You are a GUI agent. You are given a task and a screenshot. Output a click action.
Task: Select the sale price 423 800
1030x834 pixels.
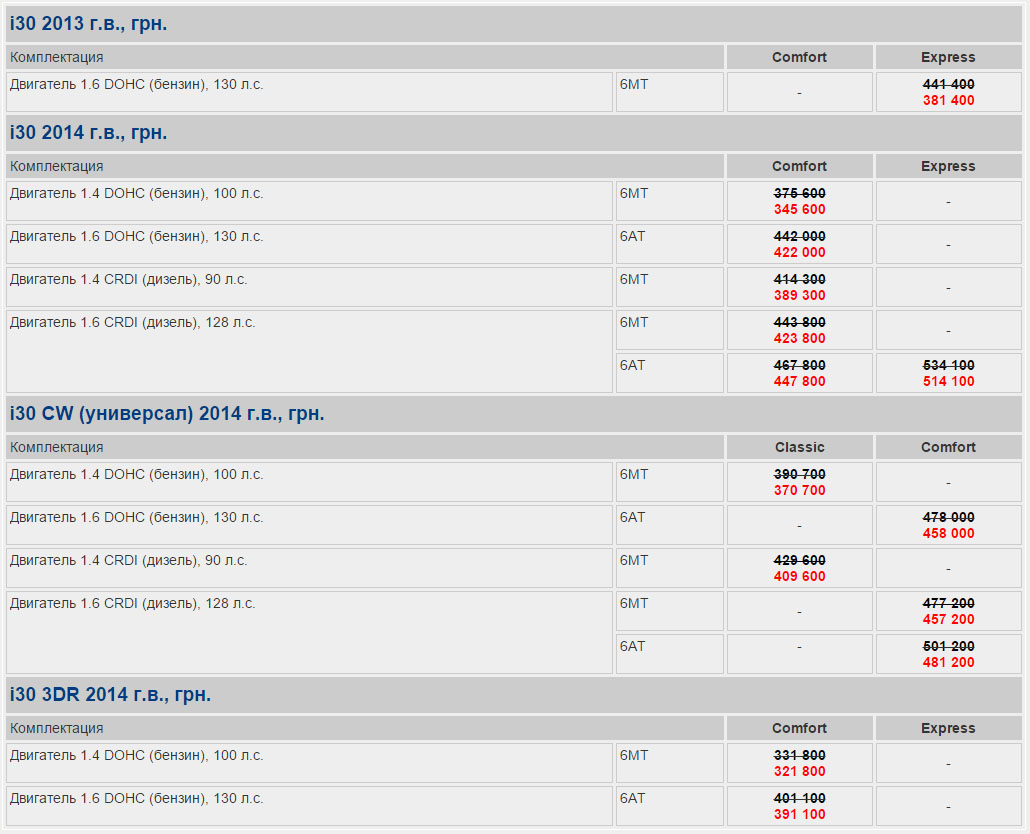(799, 339)
